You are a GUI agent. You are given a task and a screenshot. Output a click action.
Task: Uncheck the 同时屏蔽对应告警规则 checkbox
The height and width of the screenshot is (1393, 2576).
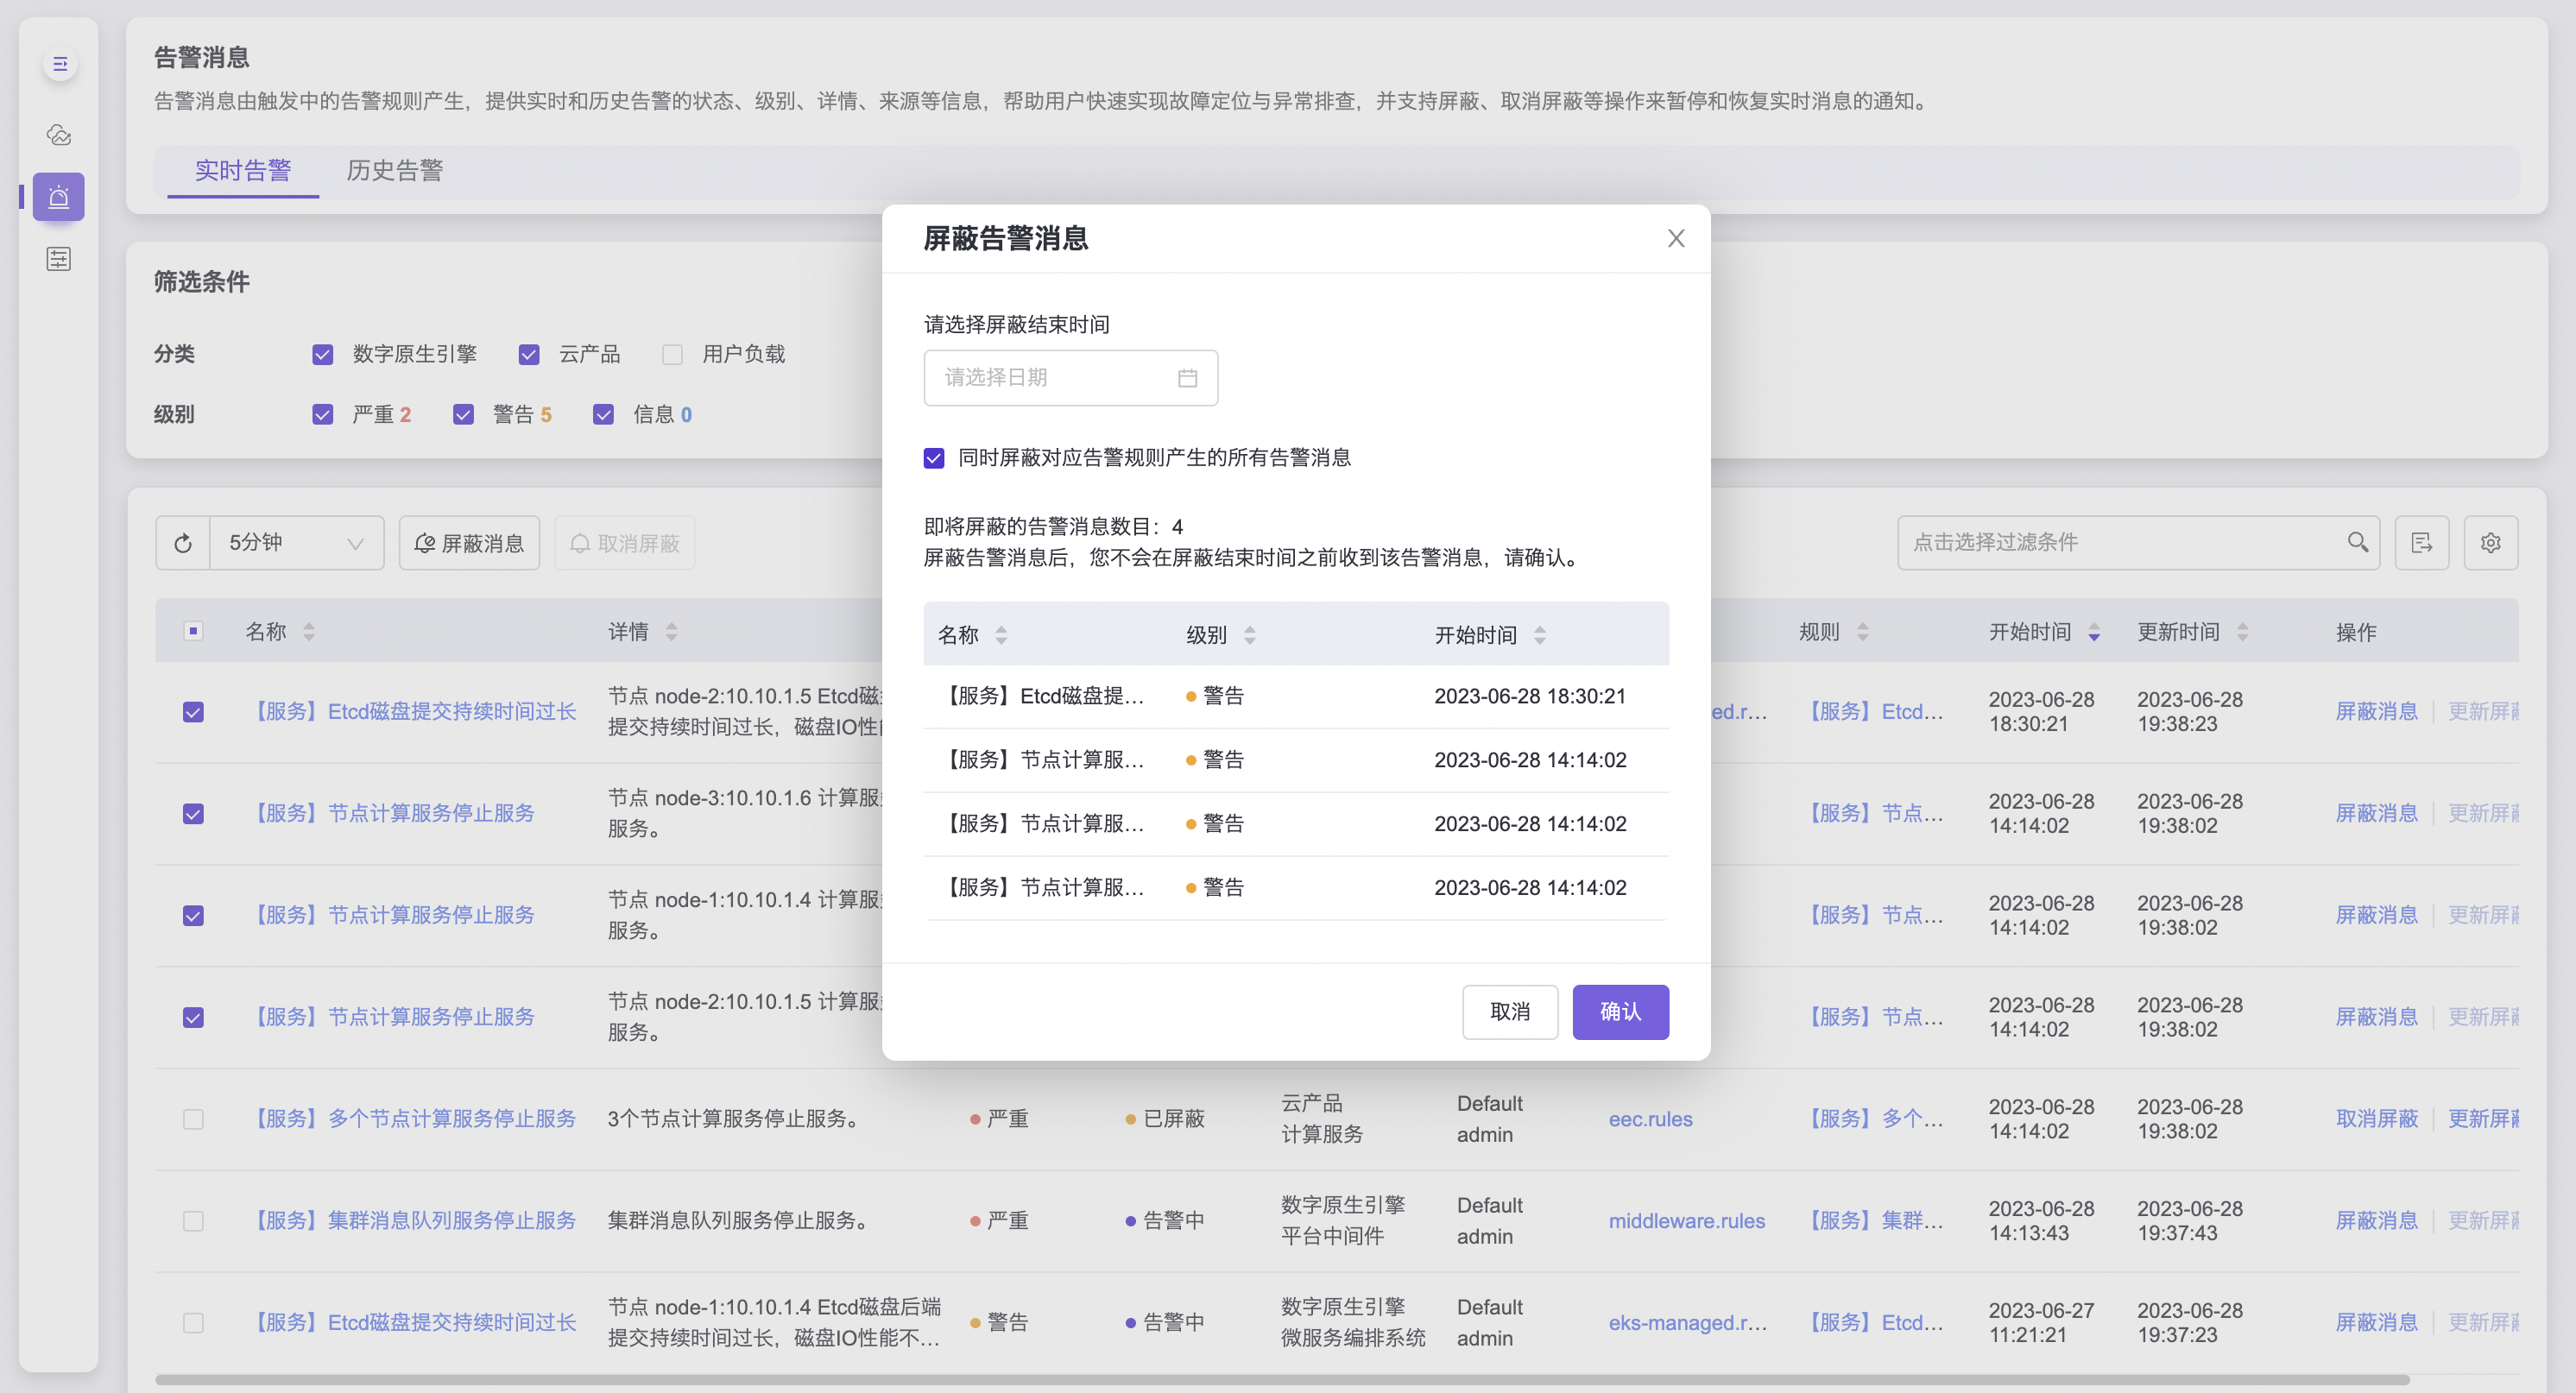934,458
